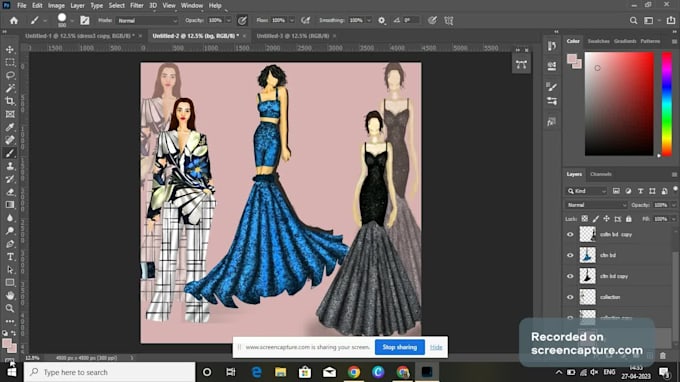
Task: Hide the 'collection' layer
Action: (570, 297)
